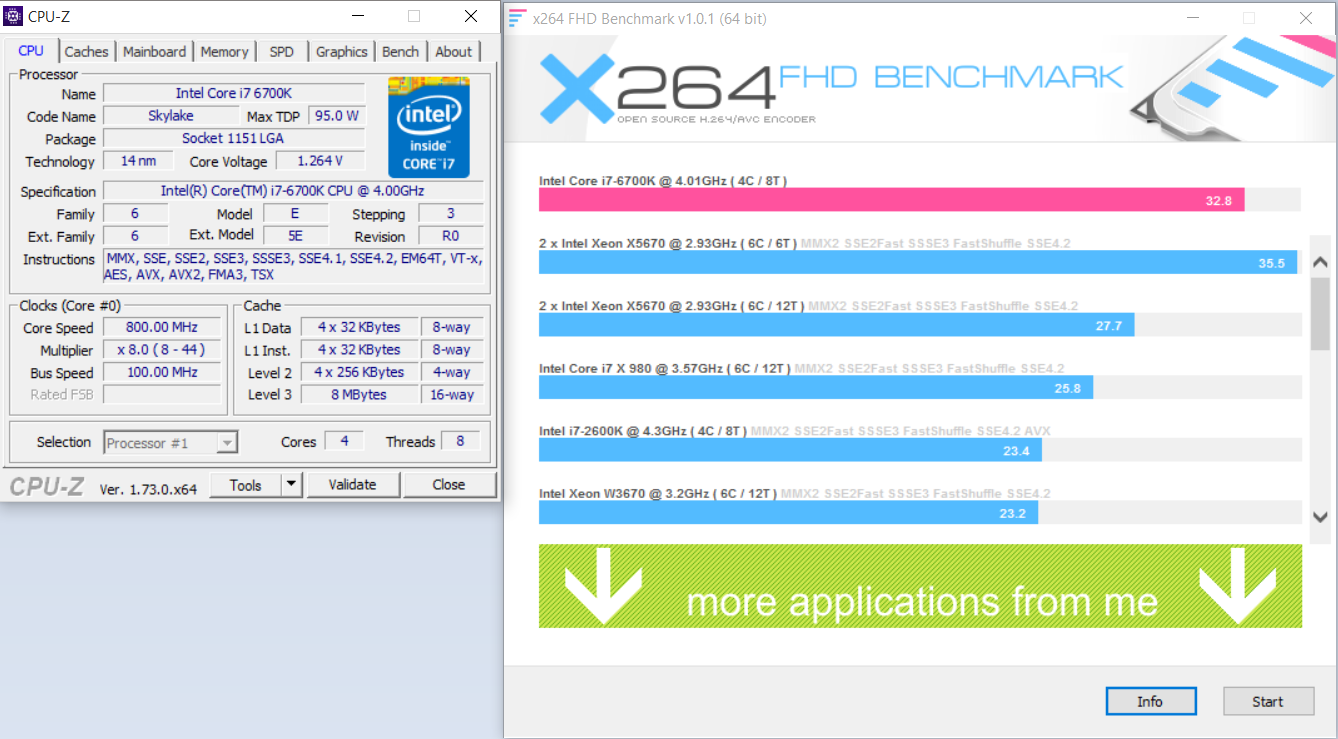Switch to the Graphics tab
1338x739 pixels.
(x=342, y=52)
